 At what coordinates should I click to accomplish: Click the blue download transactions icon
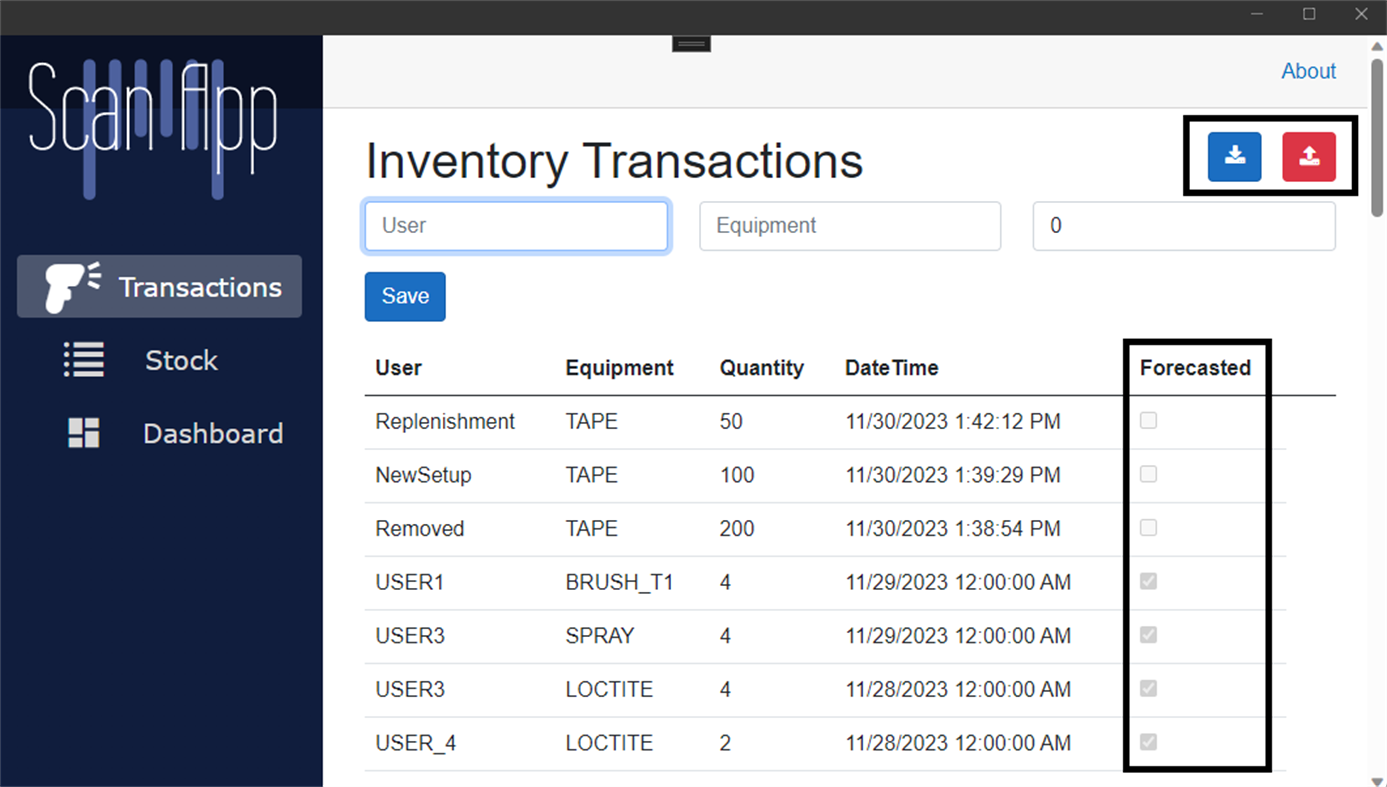click(1234, 157)
